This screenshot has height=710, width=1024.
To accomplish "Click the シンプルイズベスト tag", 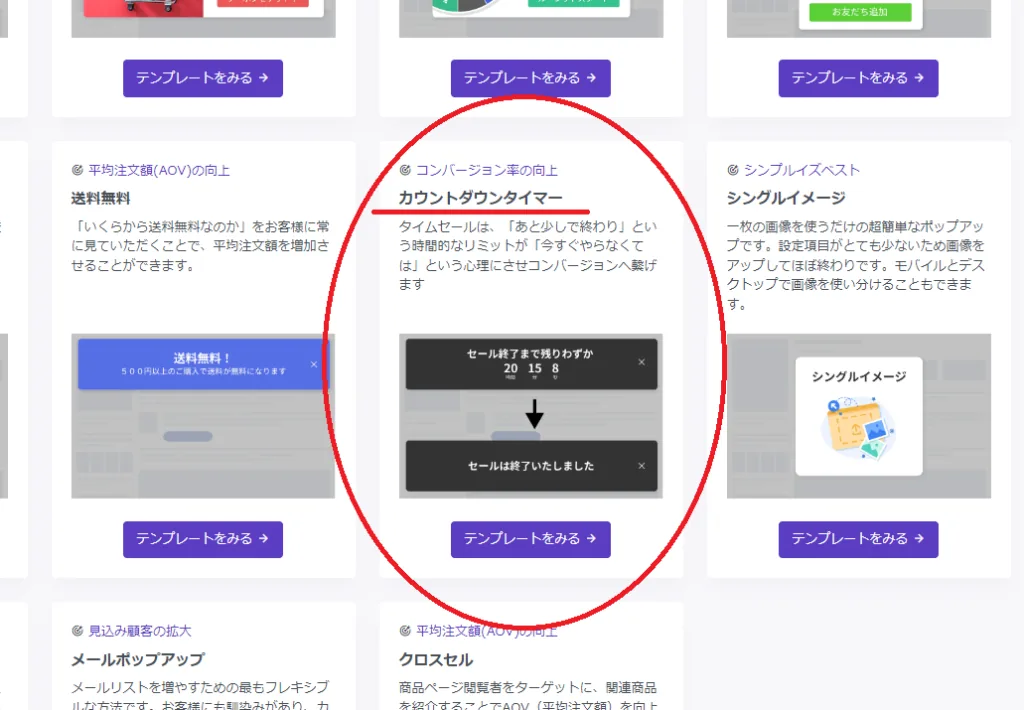I will point(801,170).
